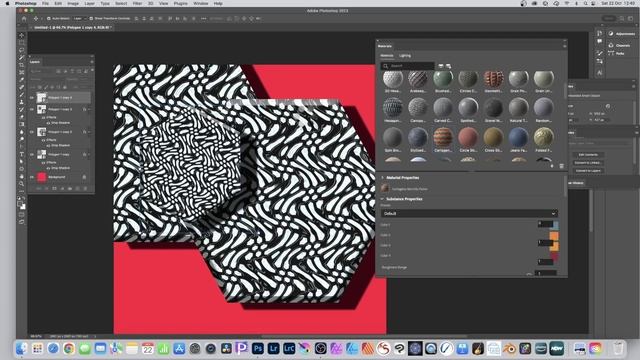The image size is (640, 360).
Task: Open the Window menu
Action: click(x=200, y=3)
